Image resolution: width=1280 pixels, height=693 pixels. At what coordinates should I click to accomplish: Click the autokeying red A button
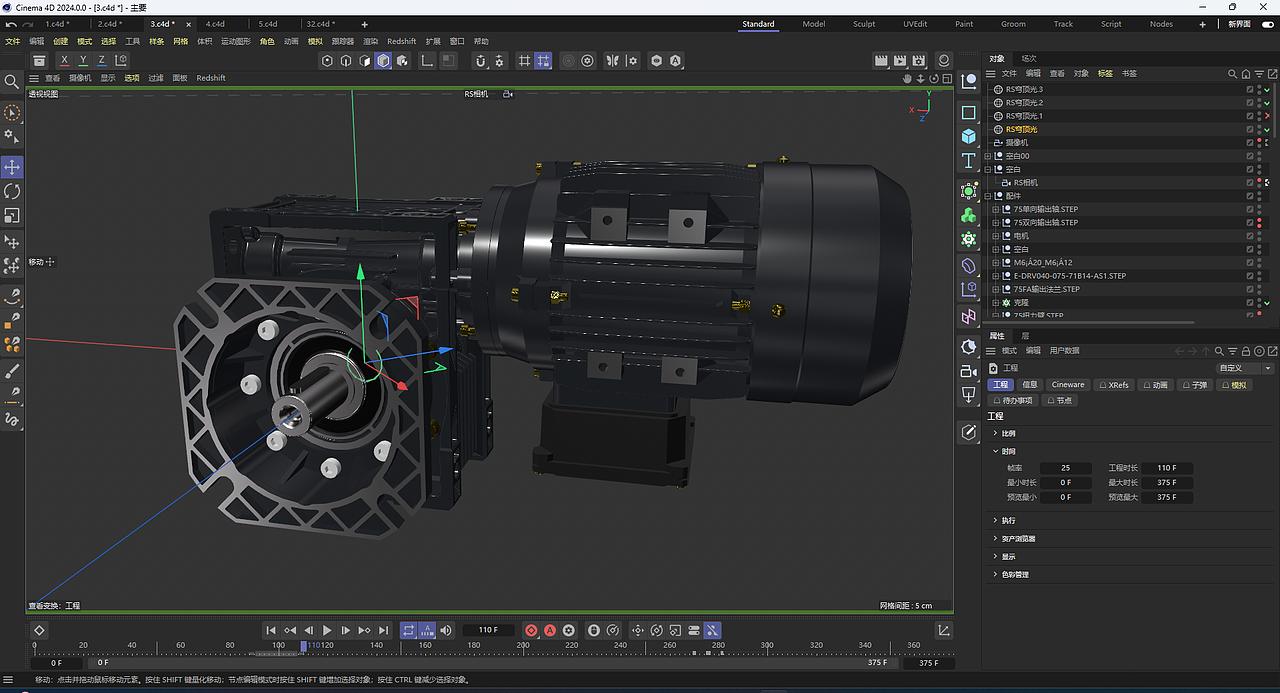tap(549, 630)
